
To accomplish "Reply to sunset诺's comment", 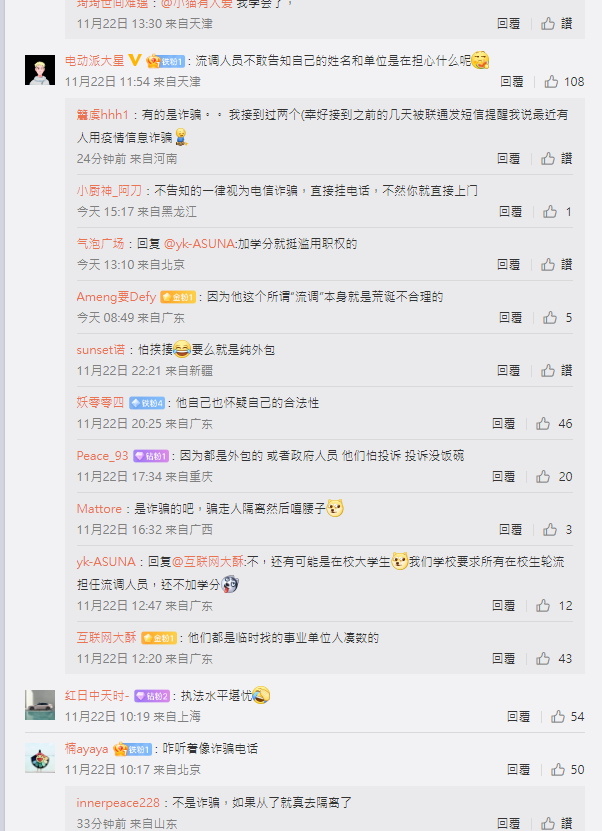I will 509,370.
